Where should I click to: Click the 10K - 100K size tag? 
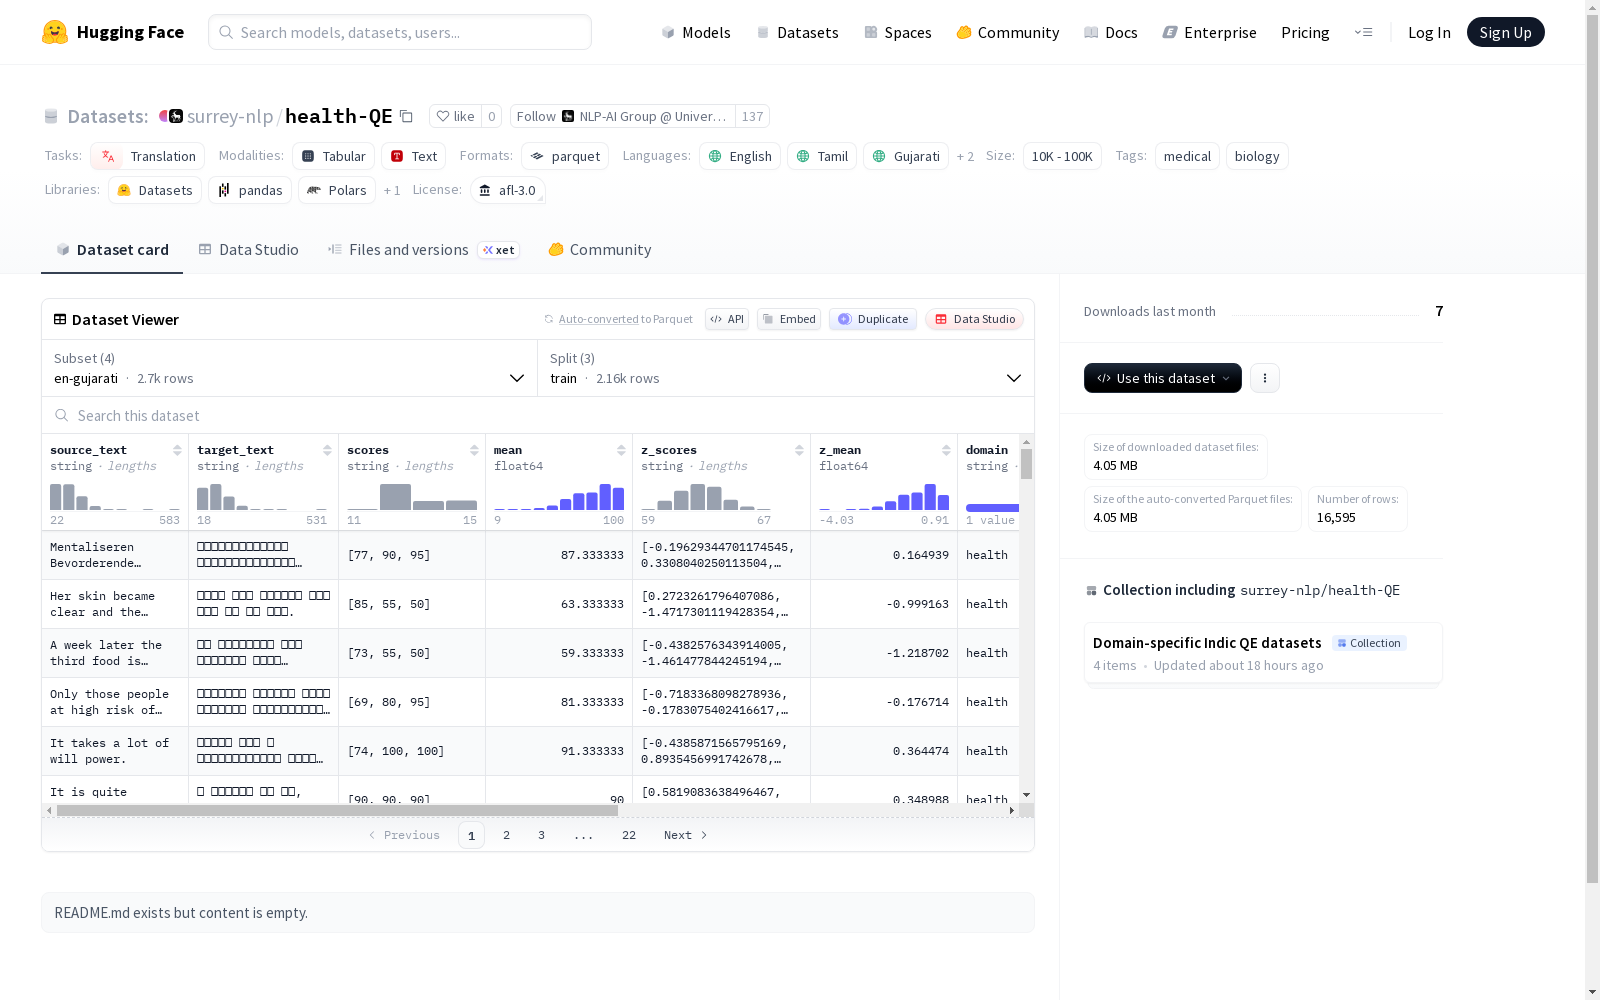[x=1062, y=156]
